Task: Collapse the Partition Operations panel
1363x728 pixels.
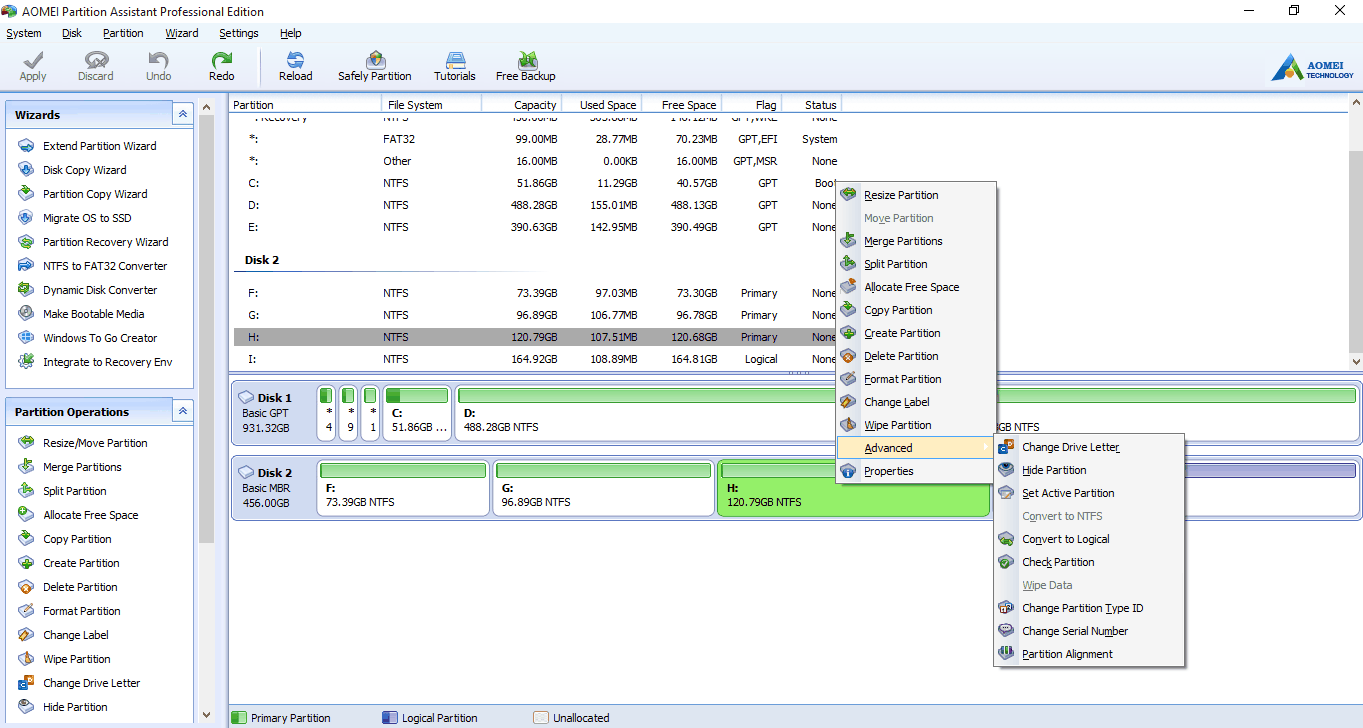Action: click(x=182, y=411)
